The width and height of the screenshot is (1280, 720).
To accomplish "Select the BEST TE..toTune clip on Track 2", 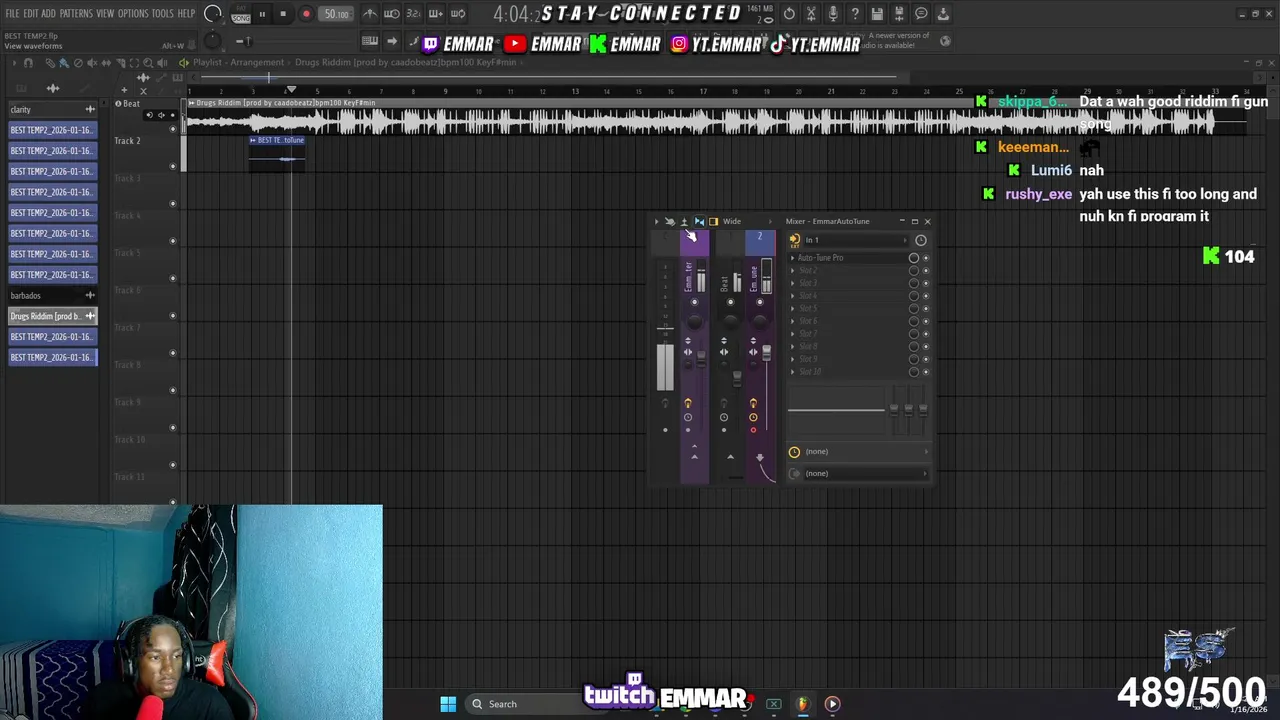I will coord(277,153).
